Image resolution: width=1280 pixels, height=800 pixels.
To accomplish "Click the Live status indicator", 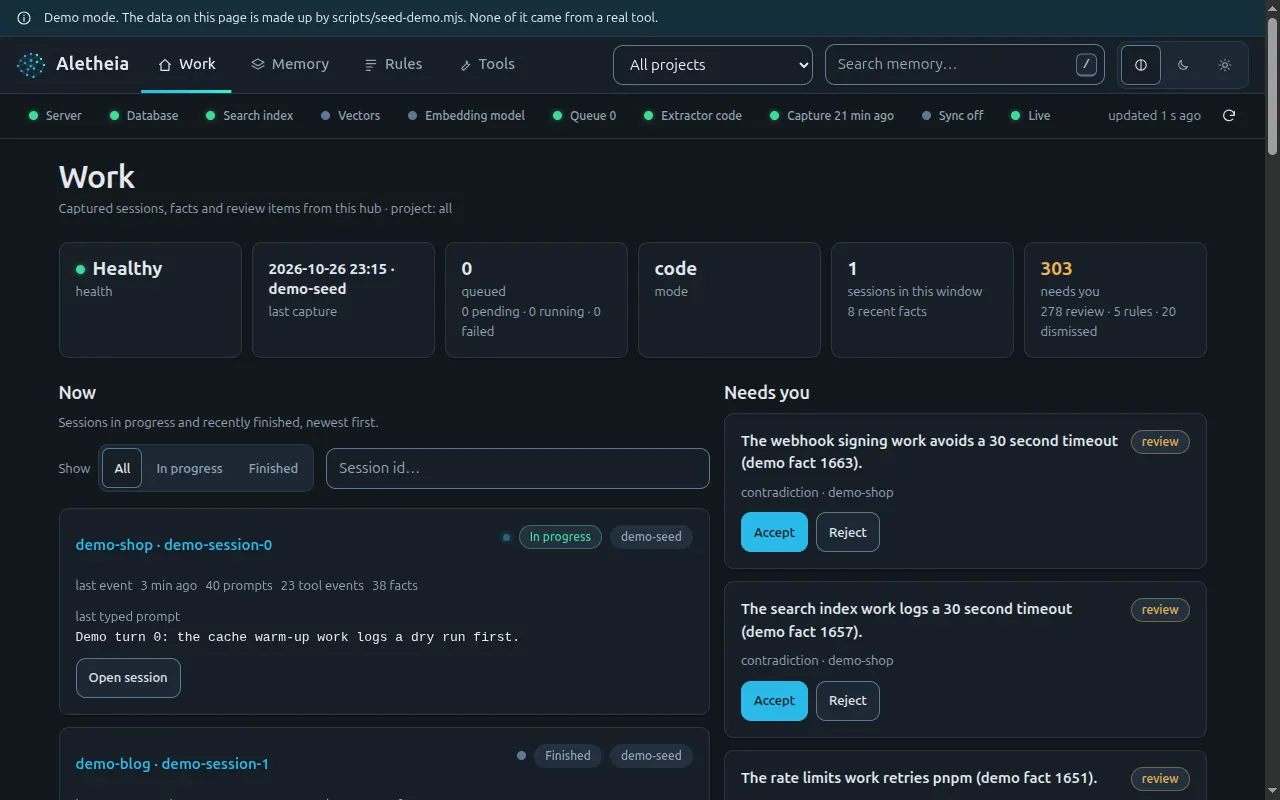I will point(1031,115).
